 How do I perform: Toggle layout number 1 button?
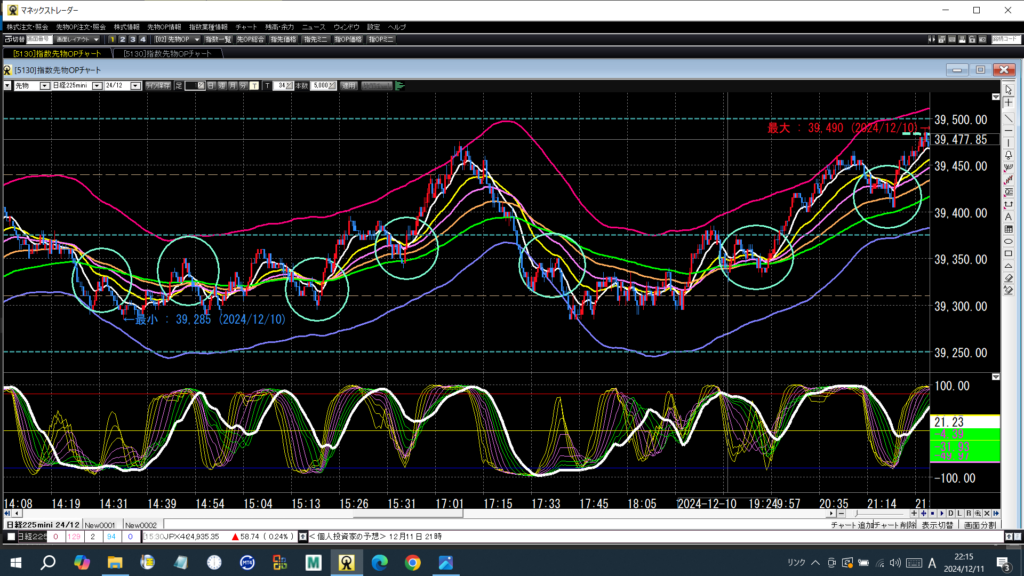[112, 39]
